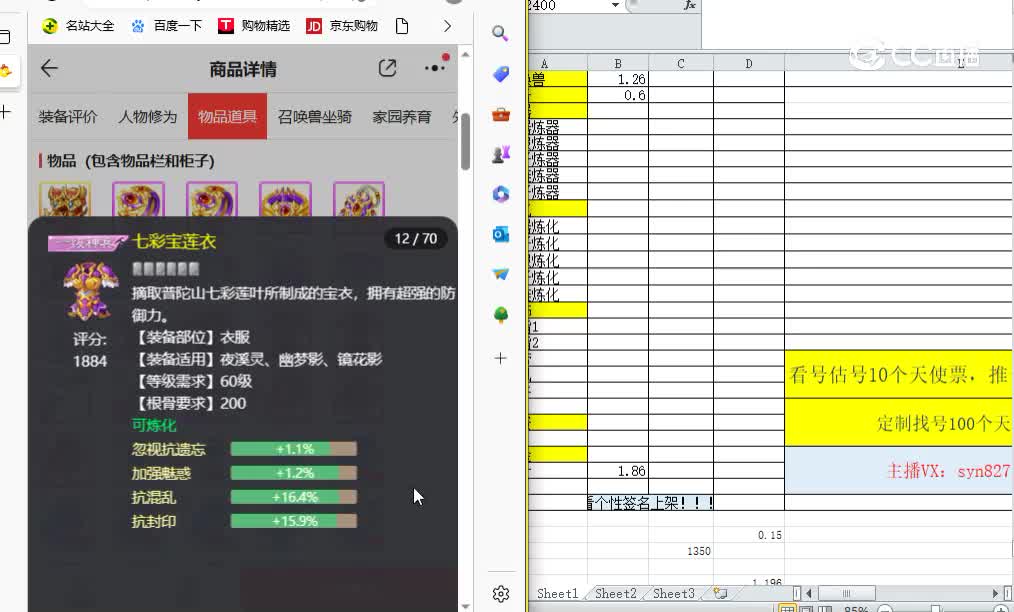The width and height of the screenshot is (1014, 612).
Task: Open the Telegram paper plane sidebar icon
Action: click(500, 274)
